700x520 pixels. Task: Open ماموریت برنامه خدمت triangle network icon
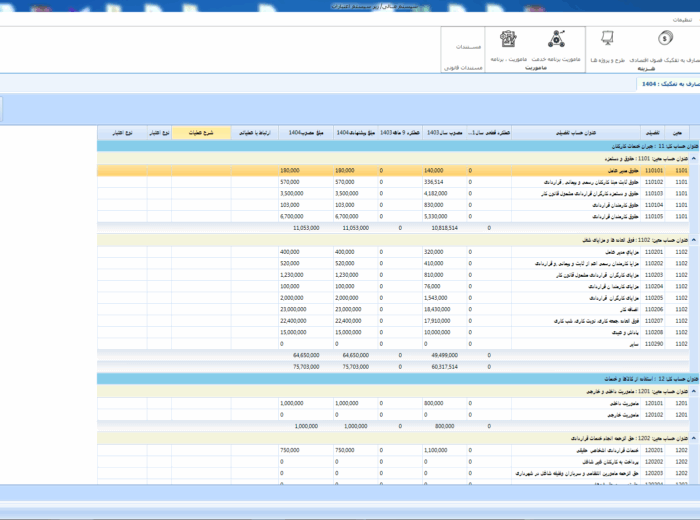coord(557,40)
